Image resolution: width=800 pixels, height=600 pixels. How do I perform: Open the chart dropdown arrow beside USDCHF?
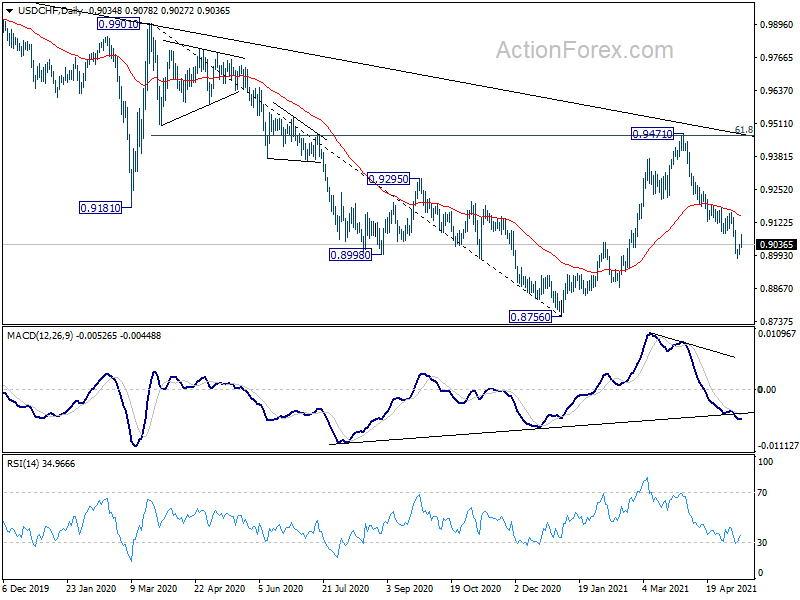coord(10,11)
